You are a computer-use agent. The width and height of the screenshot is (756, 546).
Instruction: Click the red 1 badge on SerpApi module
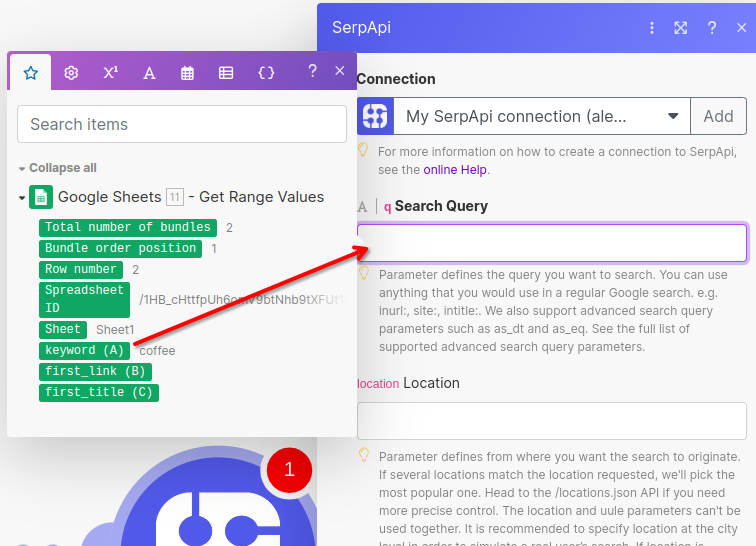click(x=289, y=470)
